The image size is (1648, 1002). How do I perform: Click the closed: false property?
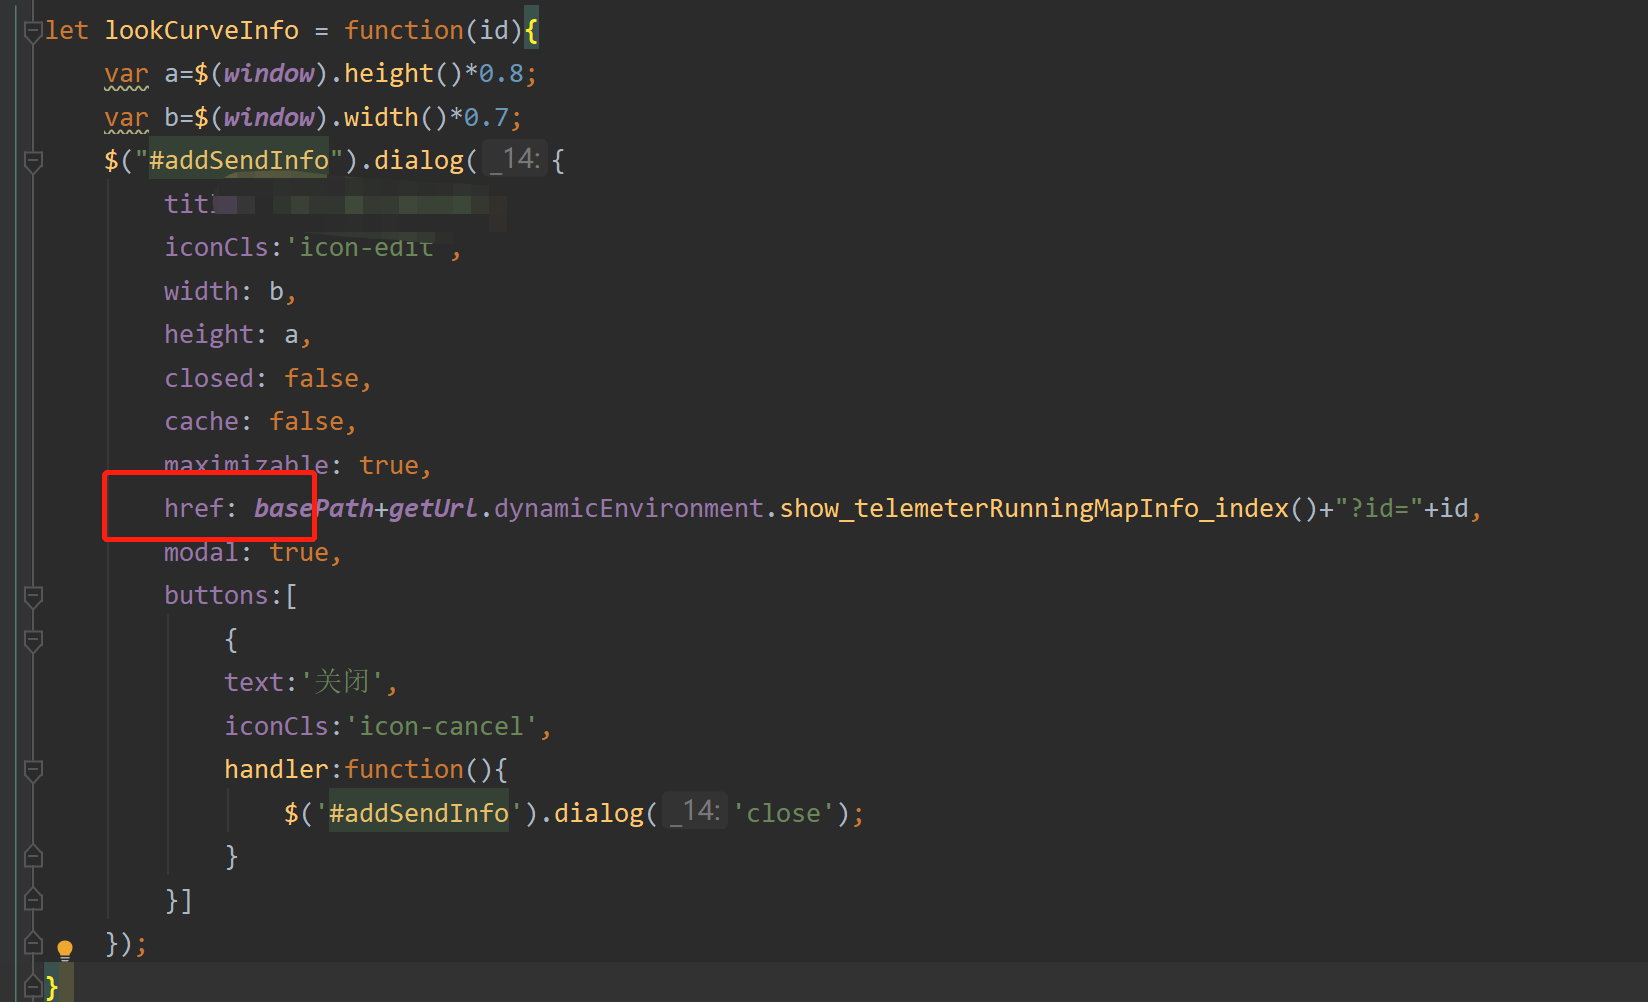261,378
